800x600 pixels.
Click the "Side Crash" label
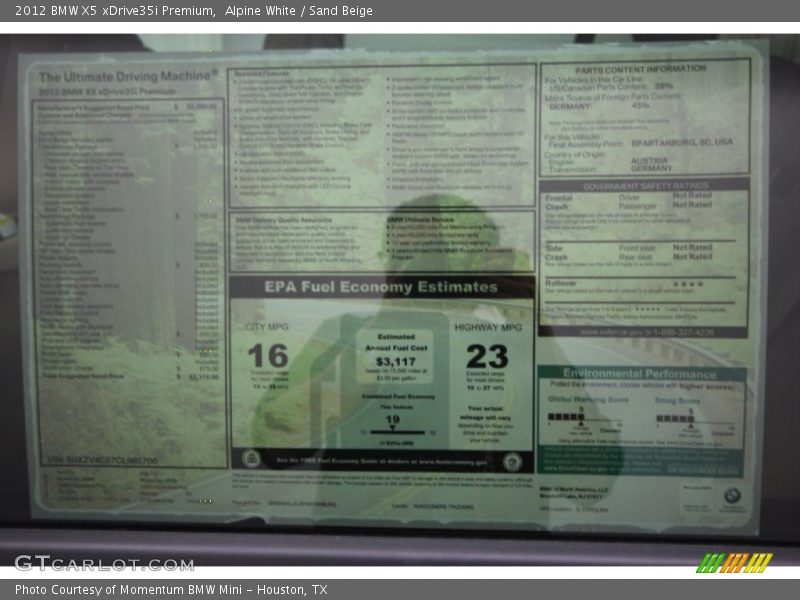click(556, 253)
